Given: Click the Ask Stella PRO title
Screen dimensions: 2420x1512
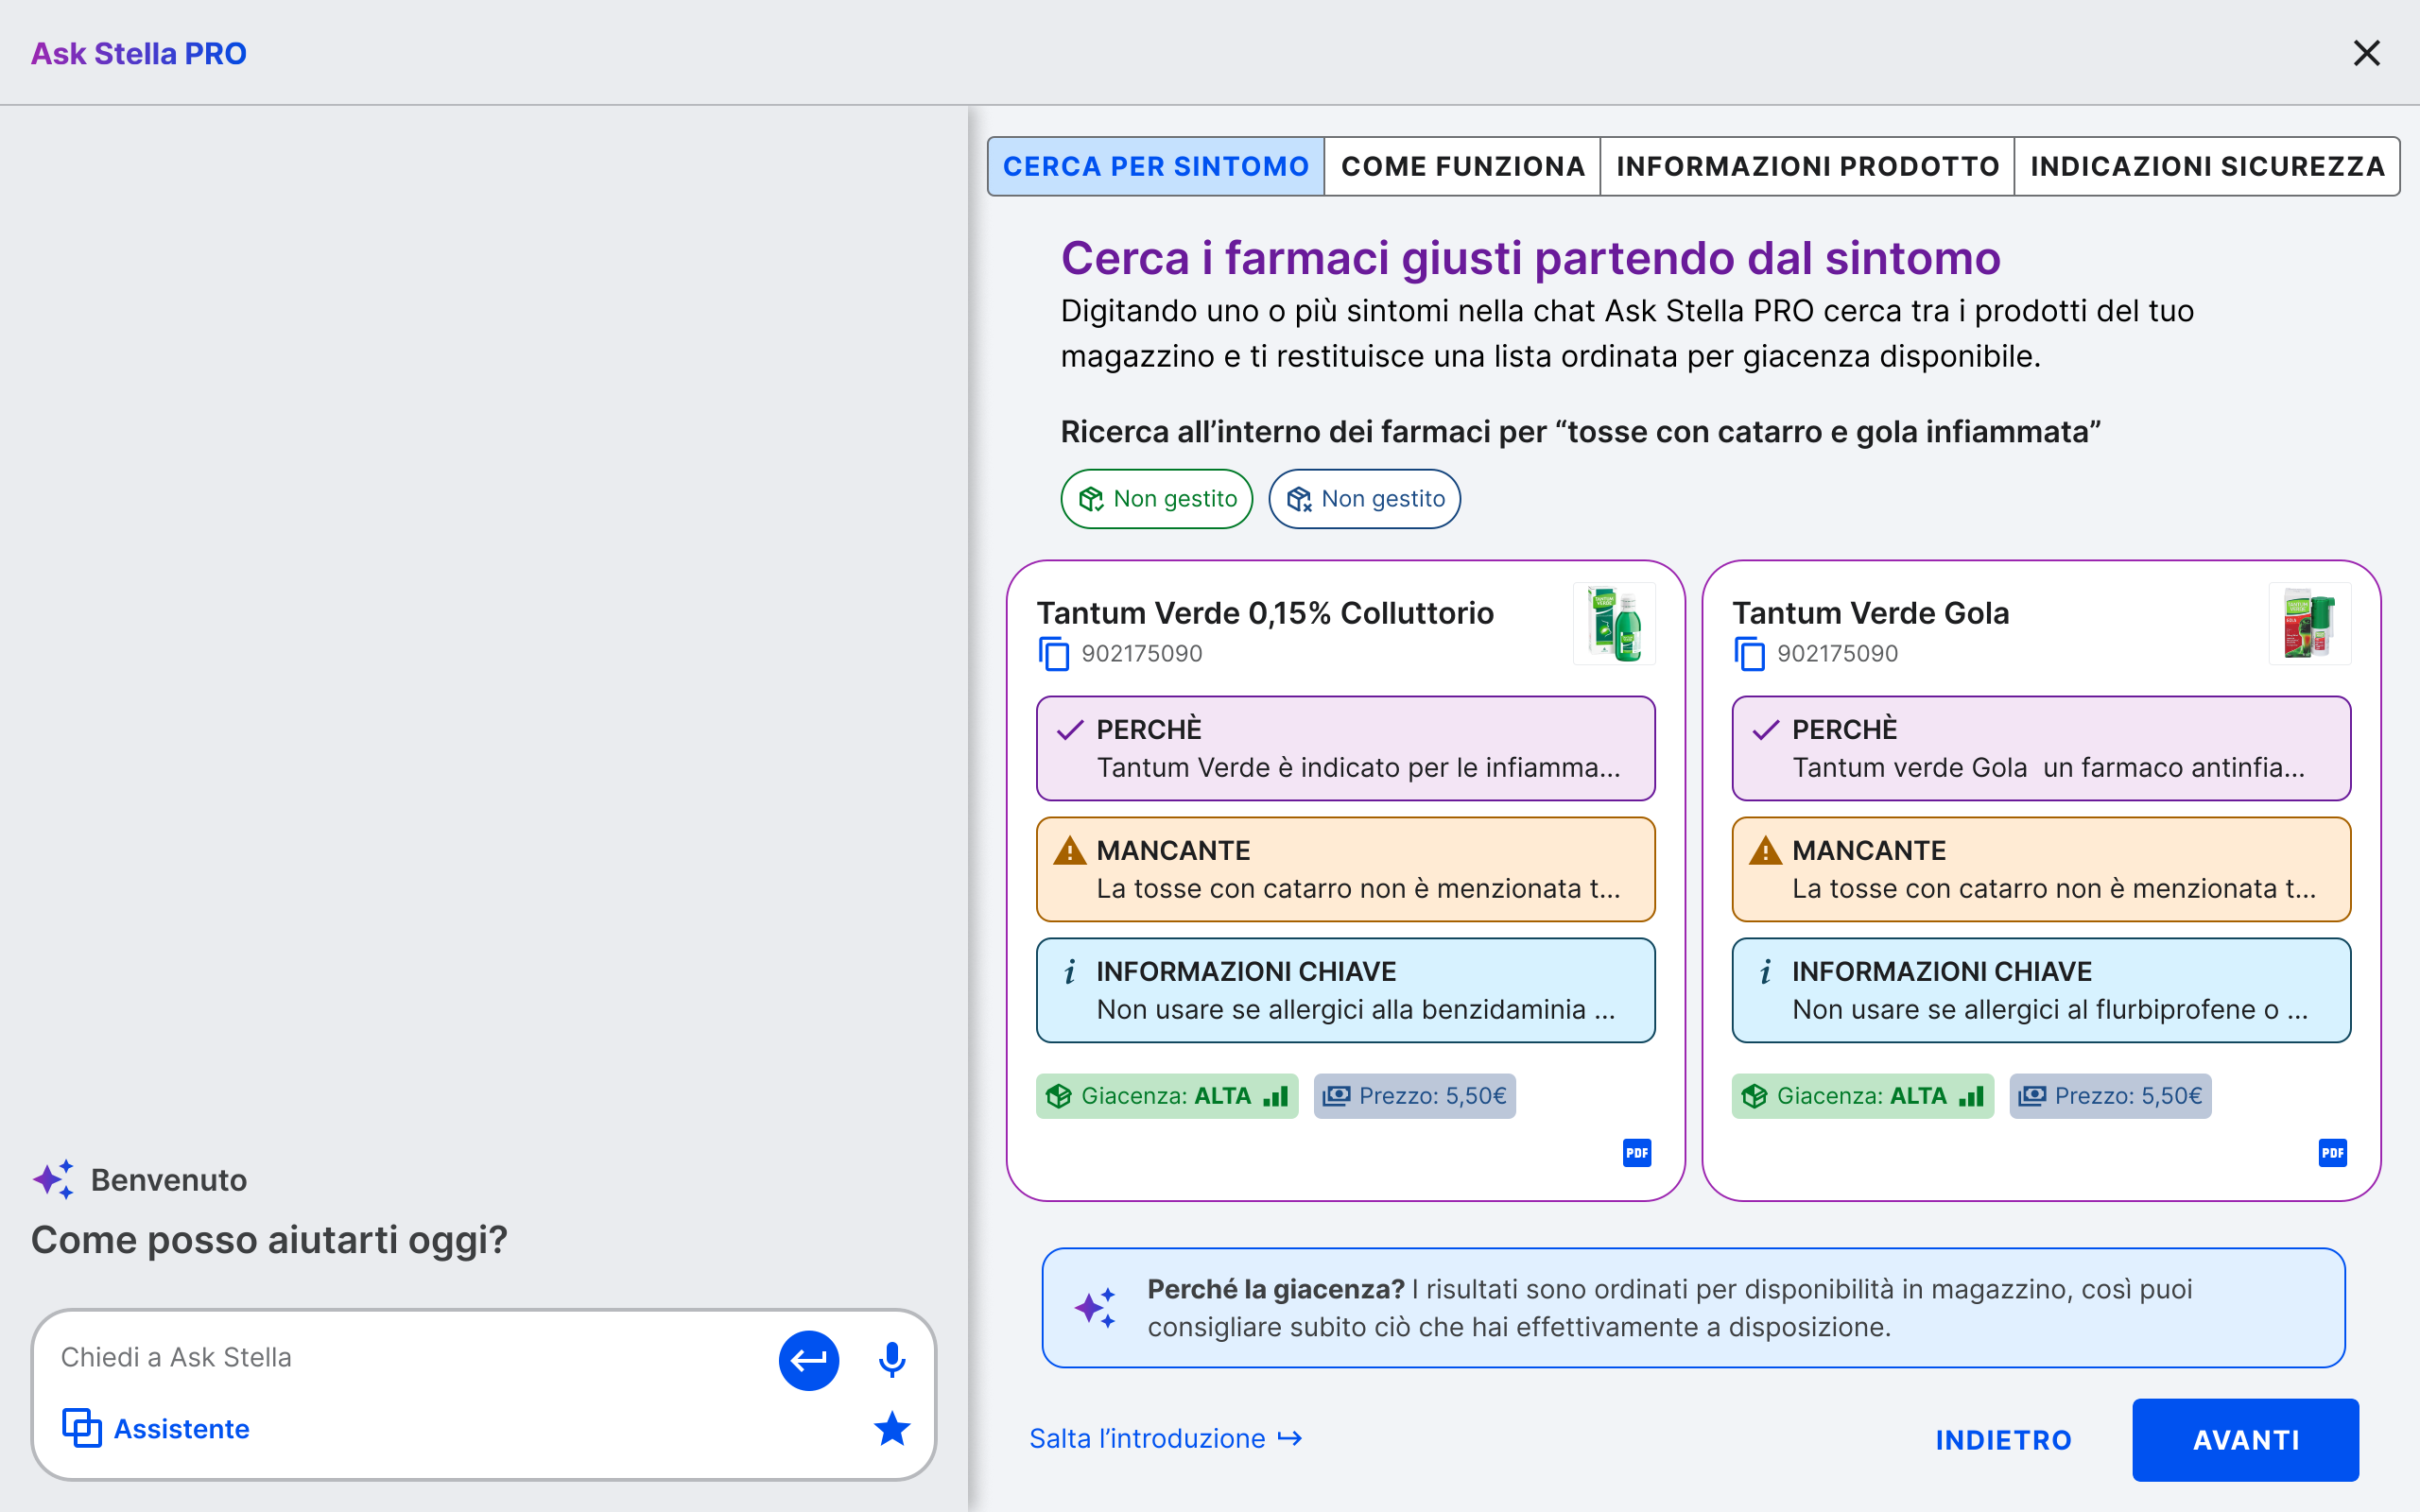Looking at the screenshot, I should click(x=139, y=53).
